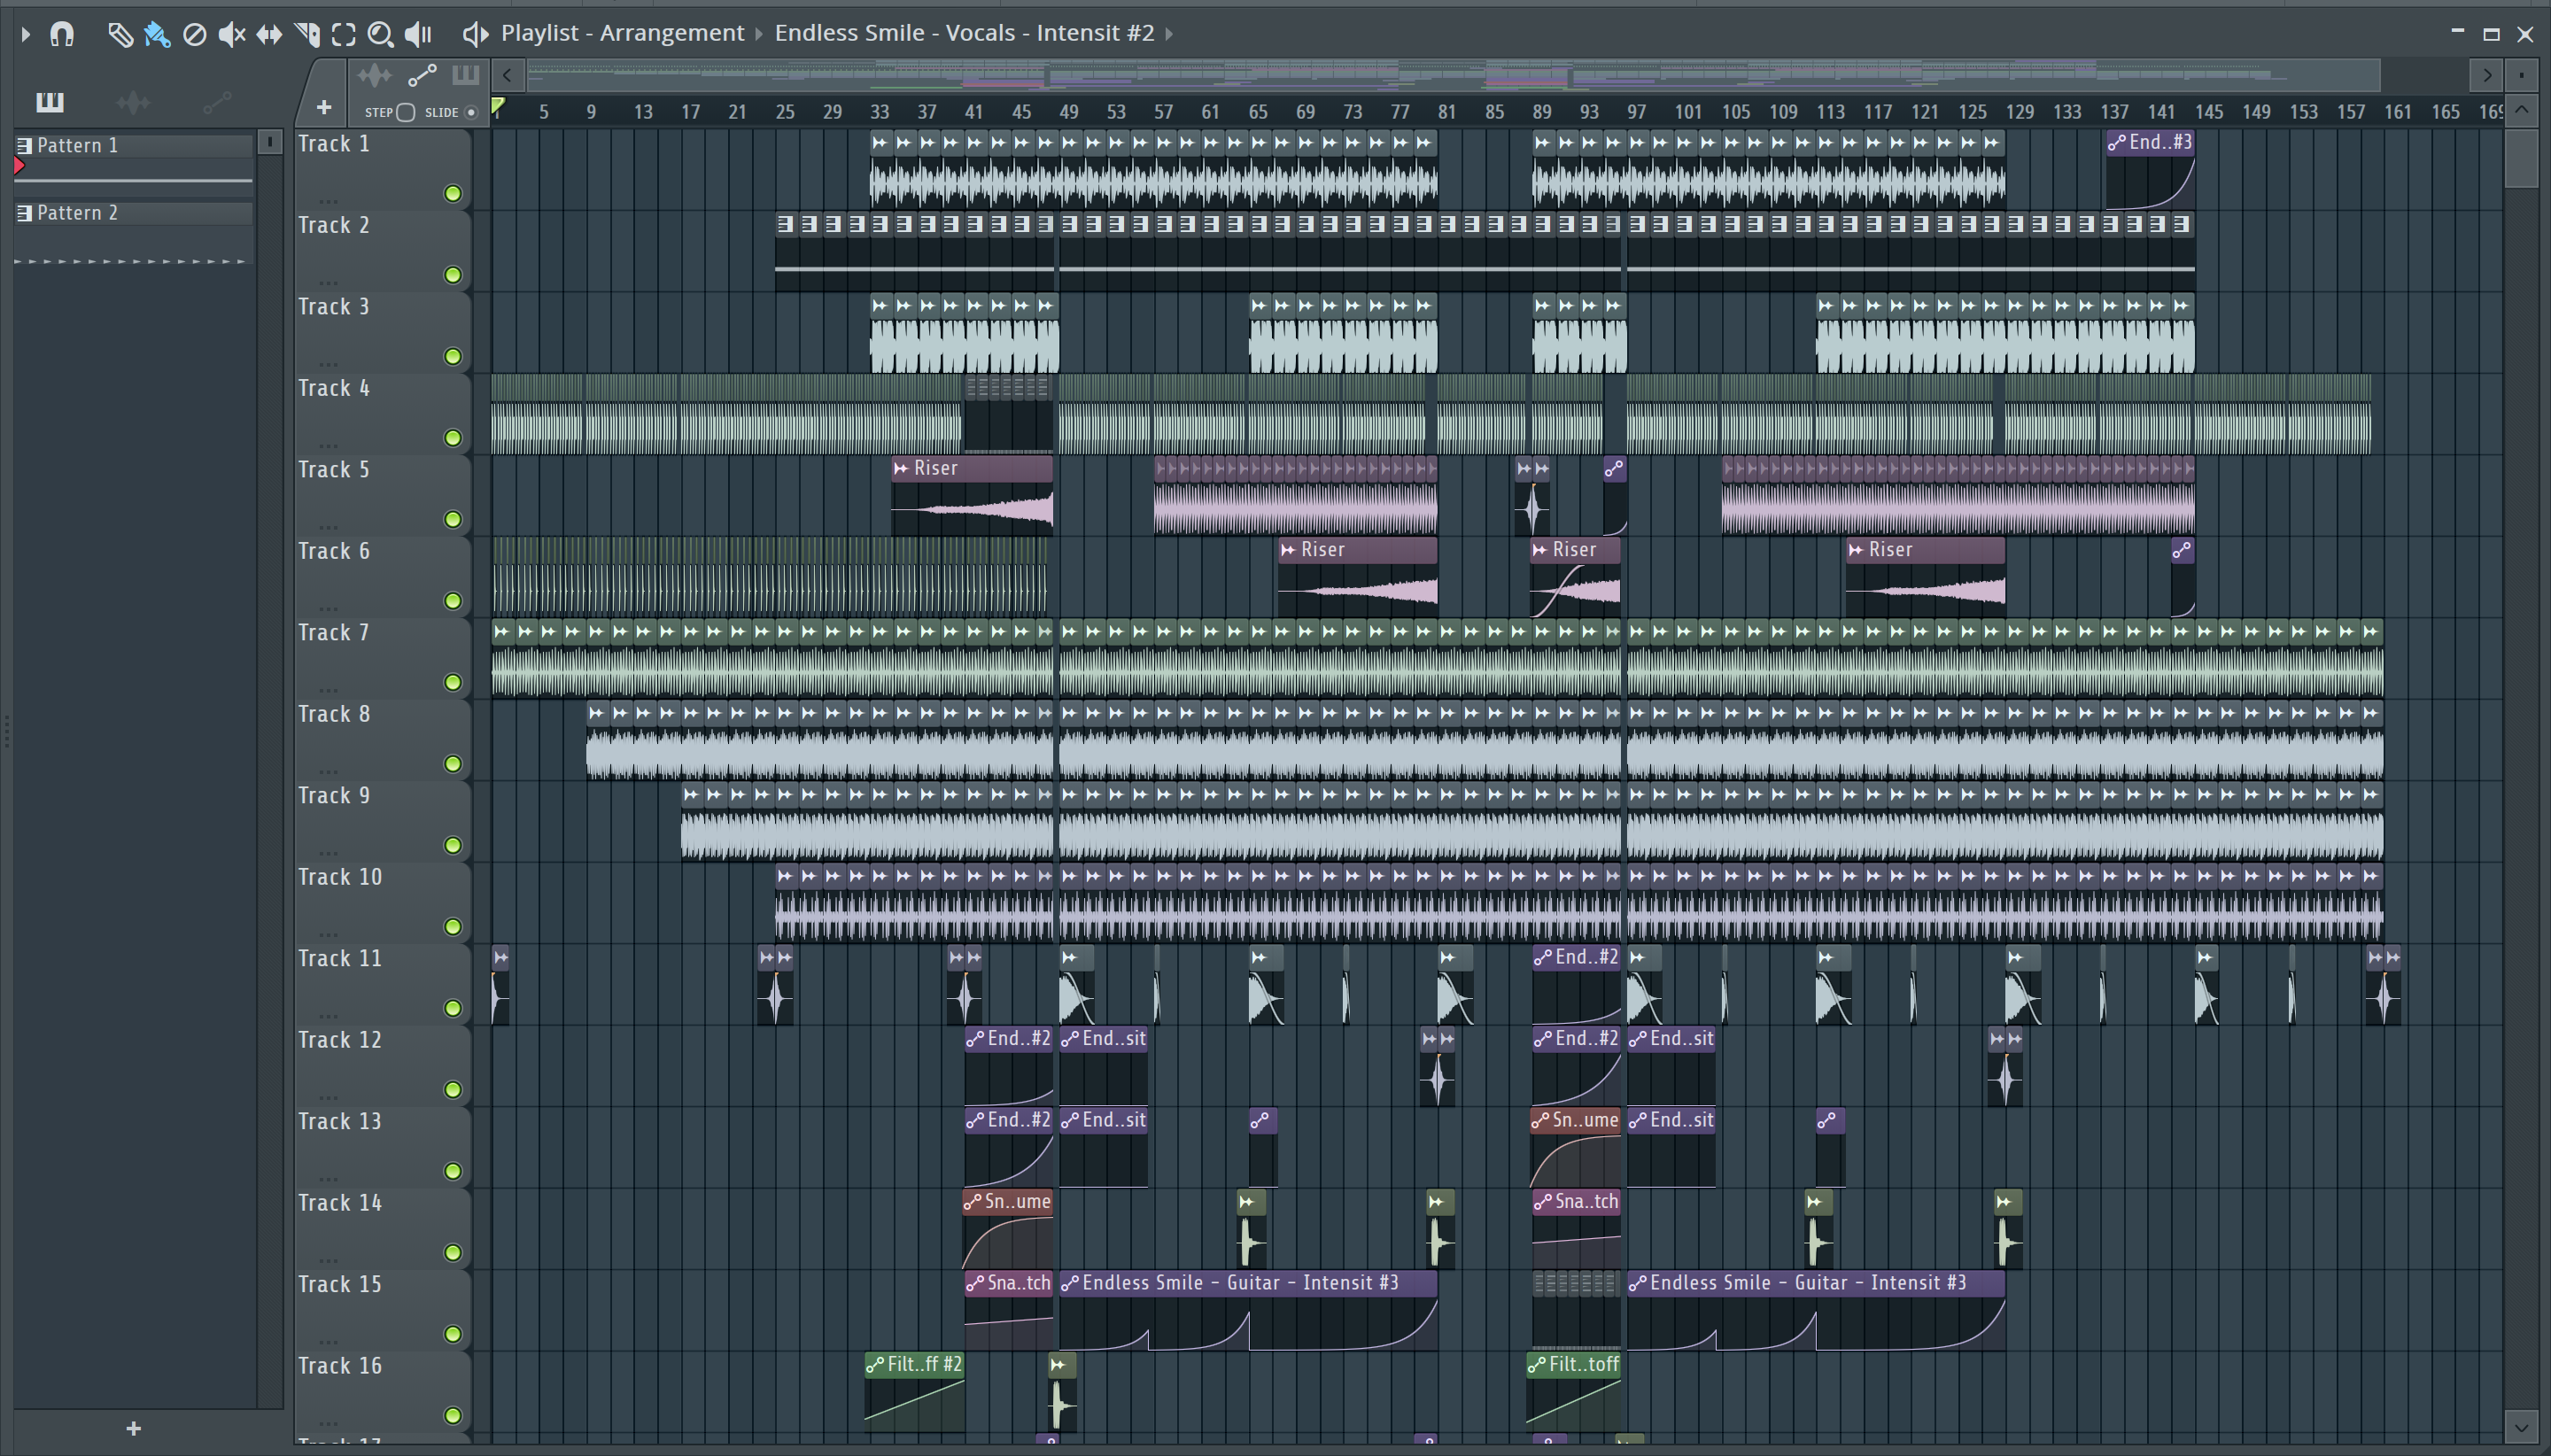Mute Track 13 with its green LED
The height and width of the screenshot is (1456, 2551).
pyautogui.click(x=453, y=1171)
